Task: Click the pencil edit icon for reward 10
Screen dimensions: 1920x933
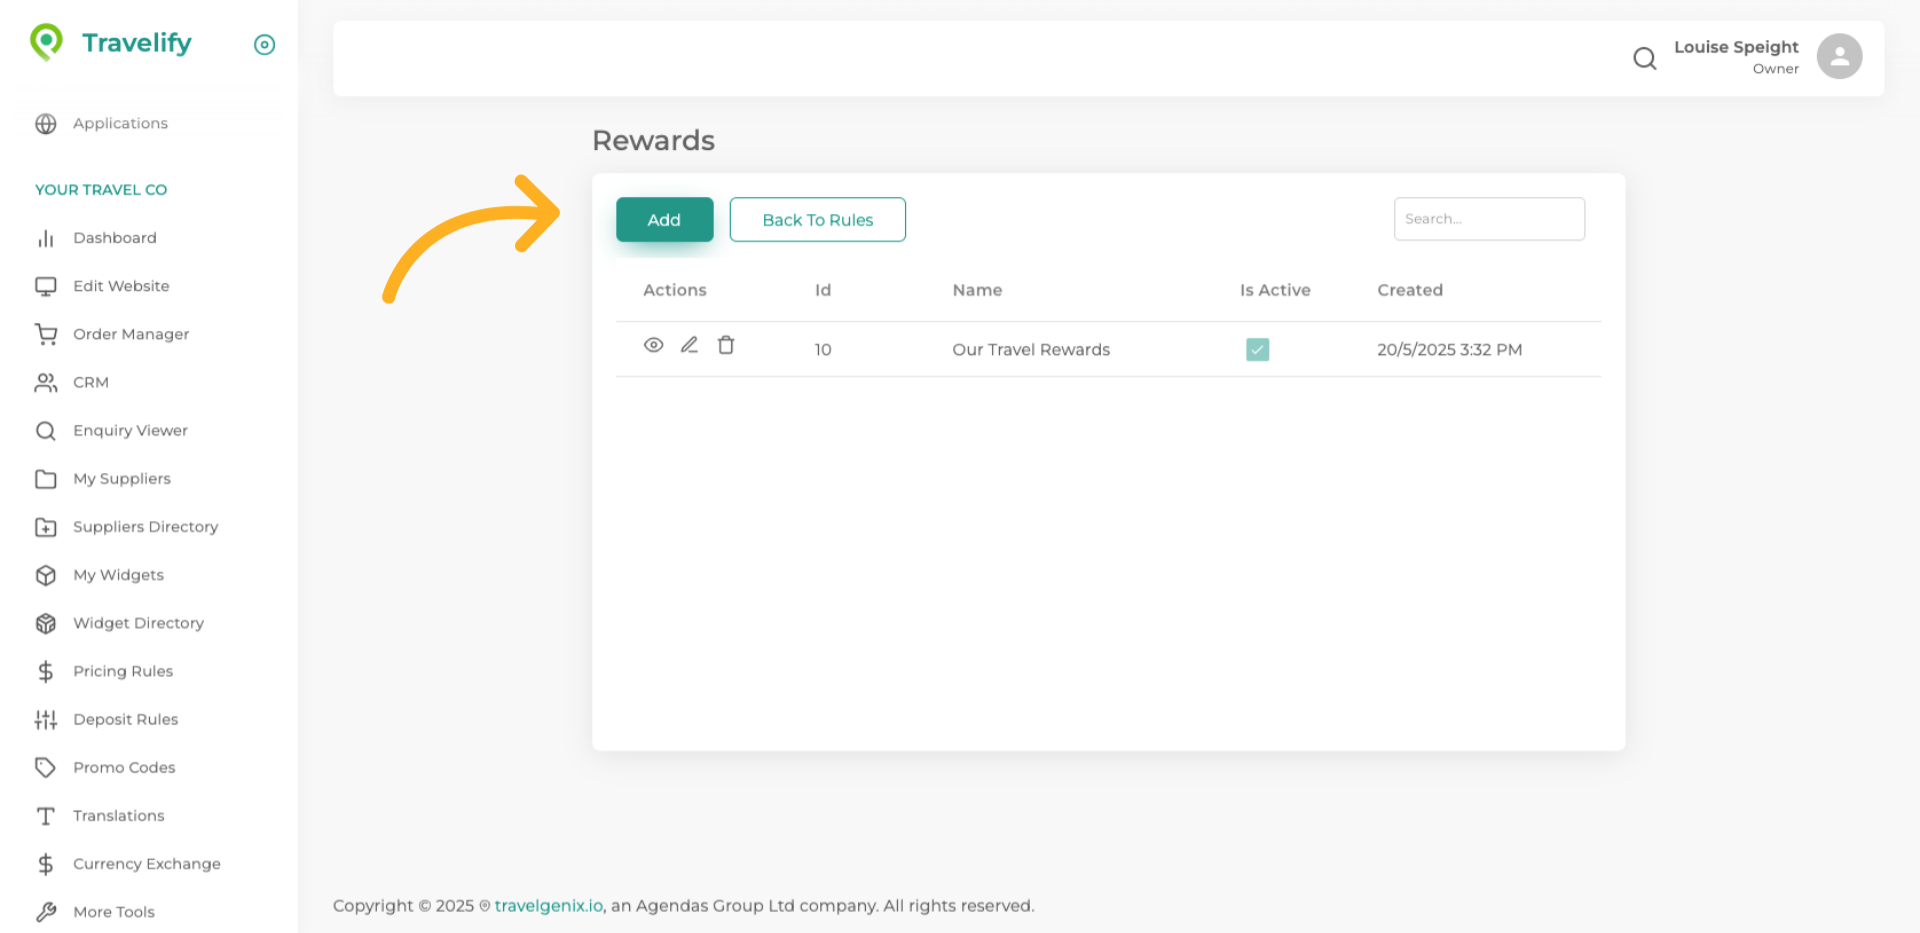Action: pos(689,345)
